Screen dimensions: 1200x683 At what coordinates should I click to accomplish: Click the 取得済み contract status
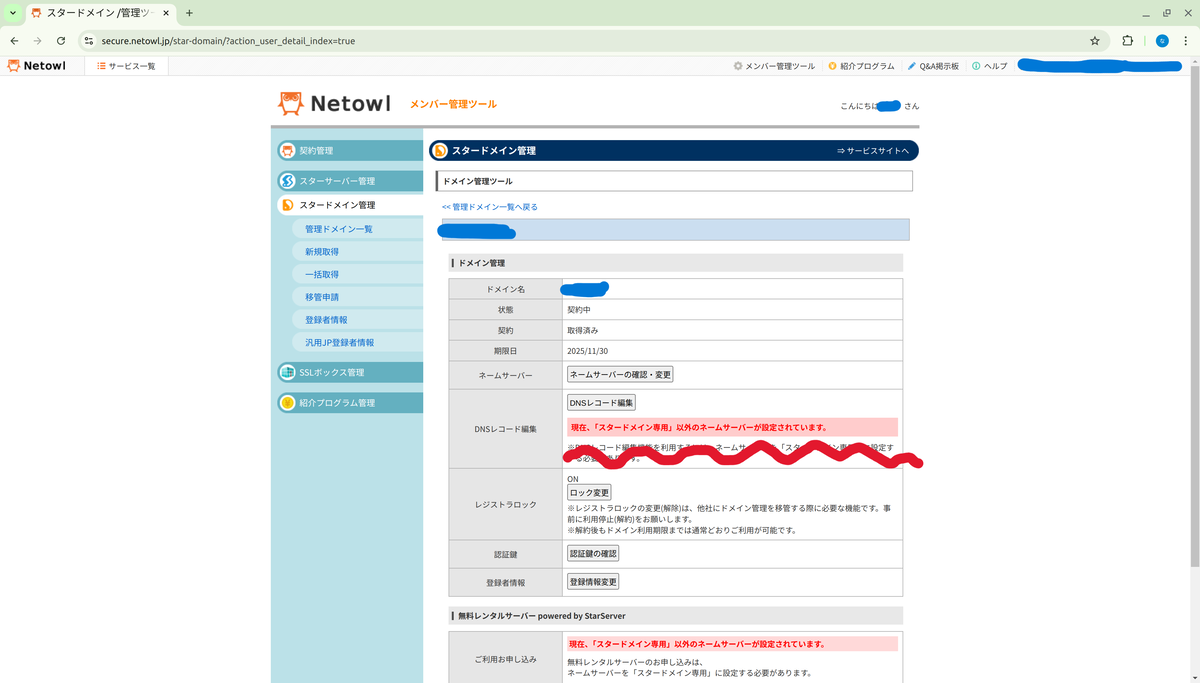click(583, 330)
